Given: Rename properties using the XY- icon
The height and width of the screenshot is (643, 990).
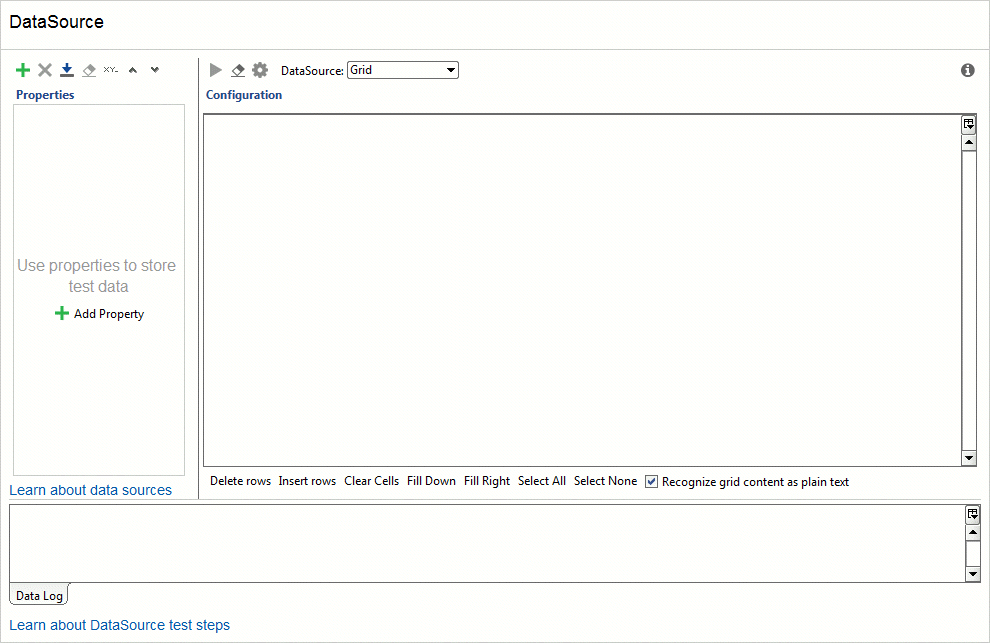Looking at the screenshot, I should click(110, 69).
